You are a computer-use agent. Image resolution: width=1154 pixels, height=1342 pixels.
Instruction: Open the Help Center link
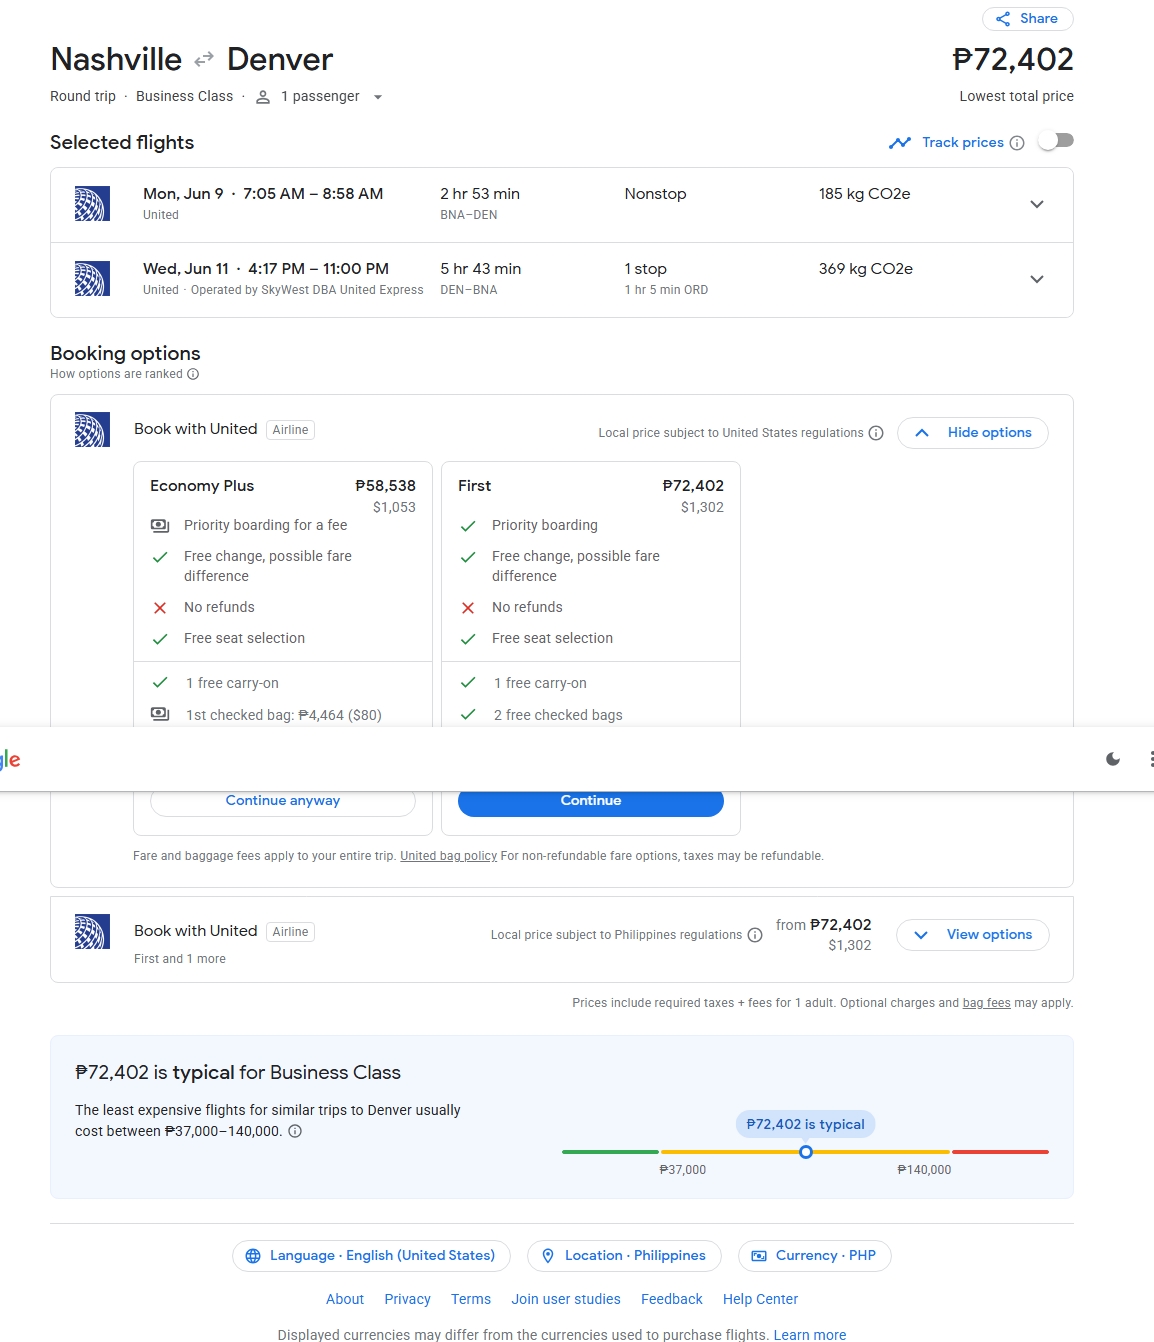click(760, 1299)
